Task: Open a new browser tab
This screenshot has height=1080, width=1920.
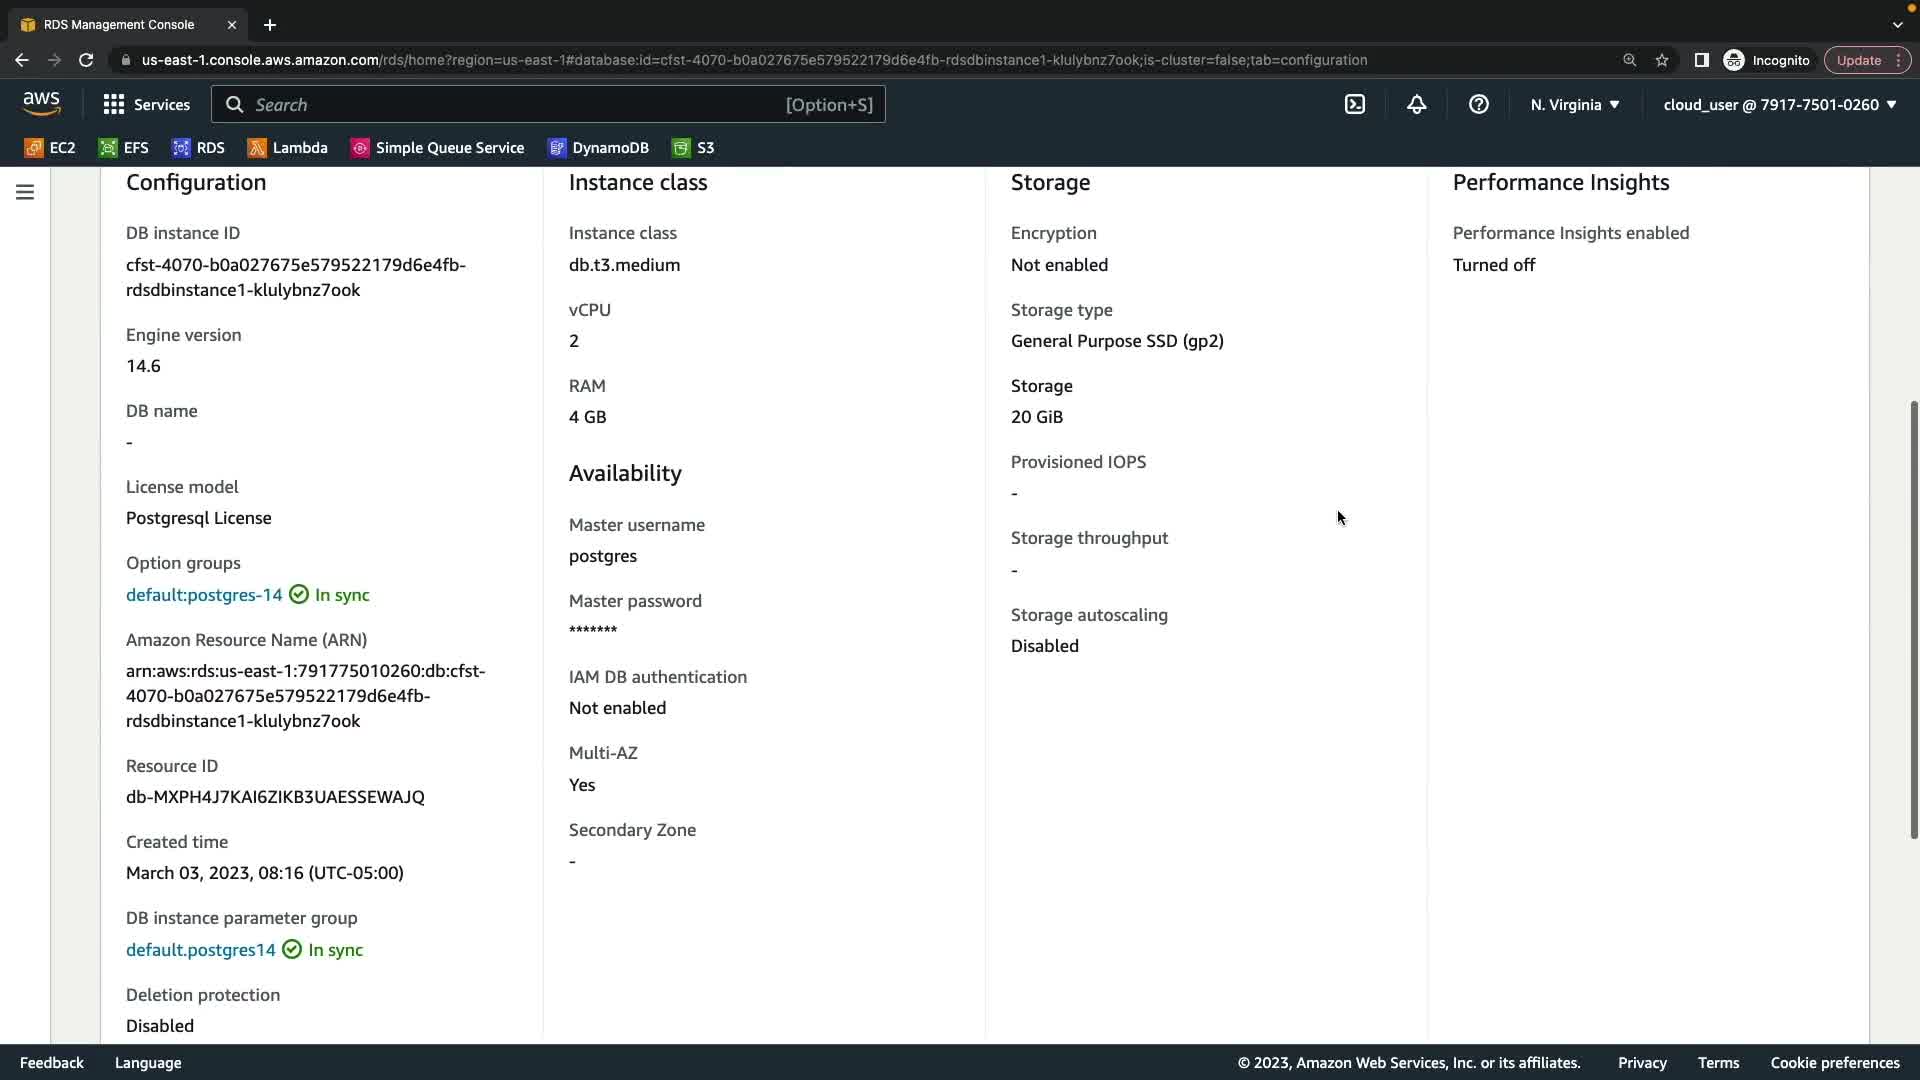Action: point(269,25)
